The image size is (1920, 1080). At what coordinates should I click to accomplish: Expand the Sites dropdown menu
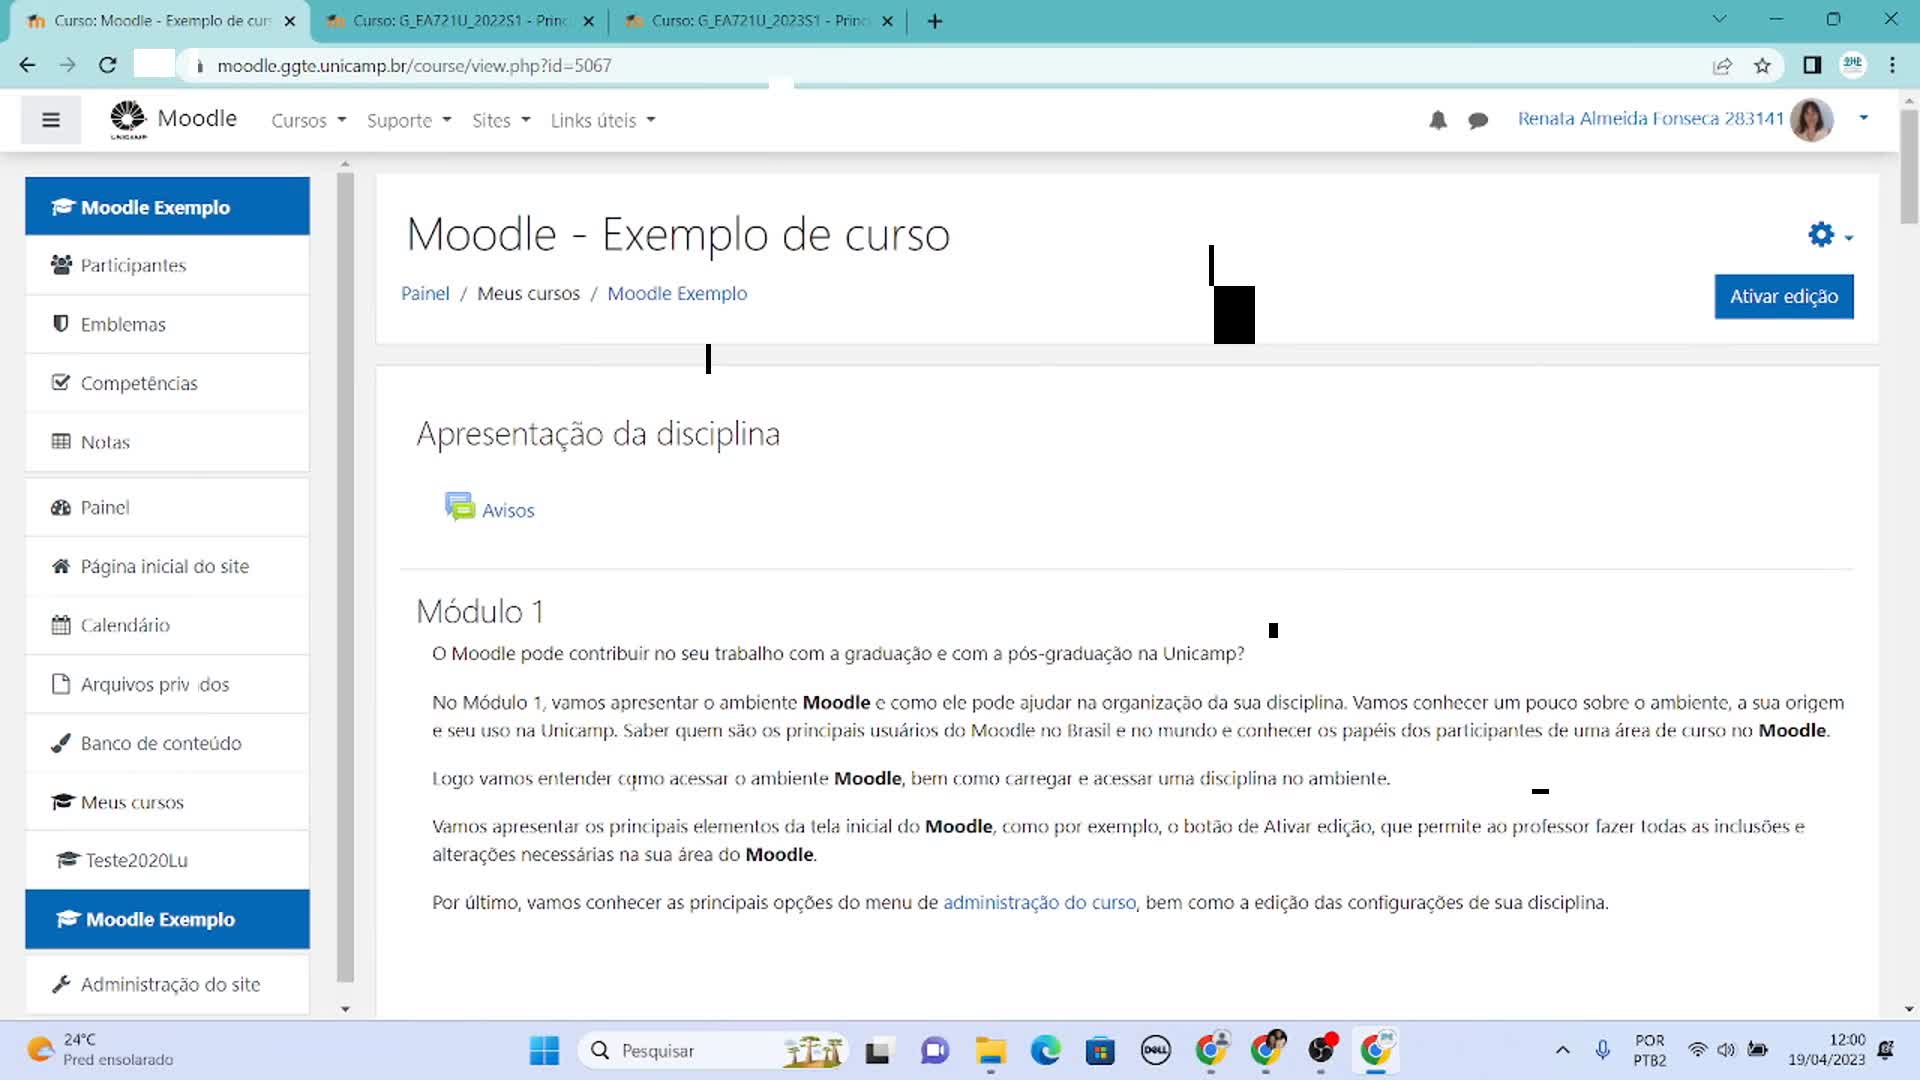(x=501, y=120)
